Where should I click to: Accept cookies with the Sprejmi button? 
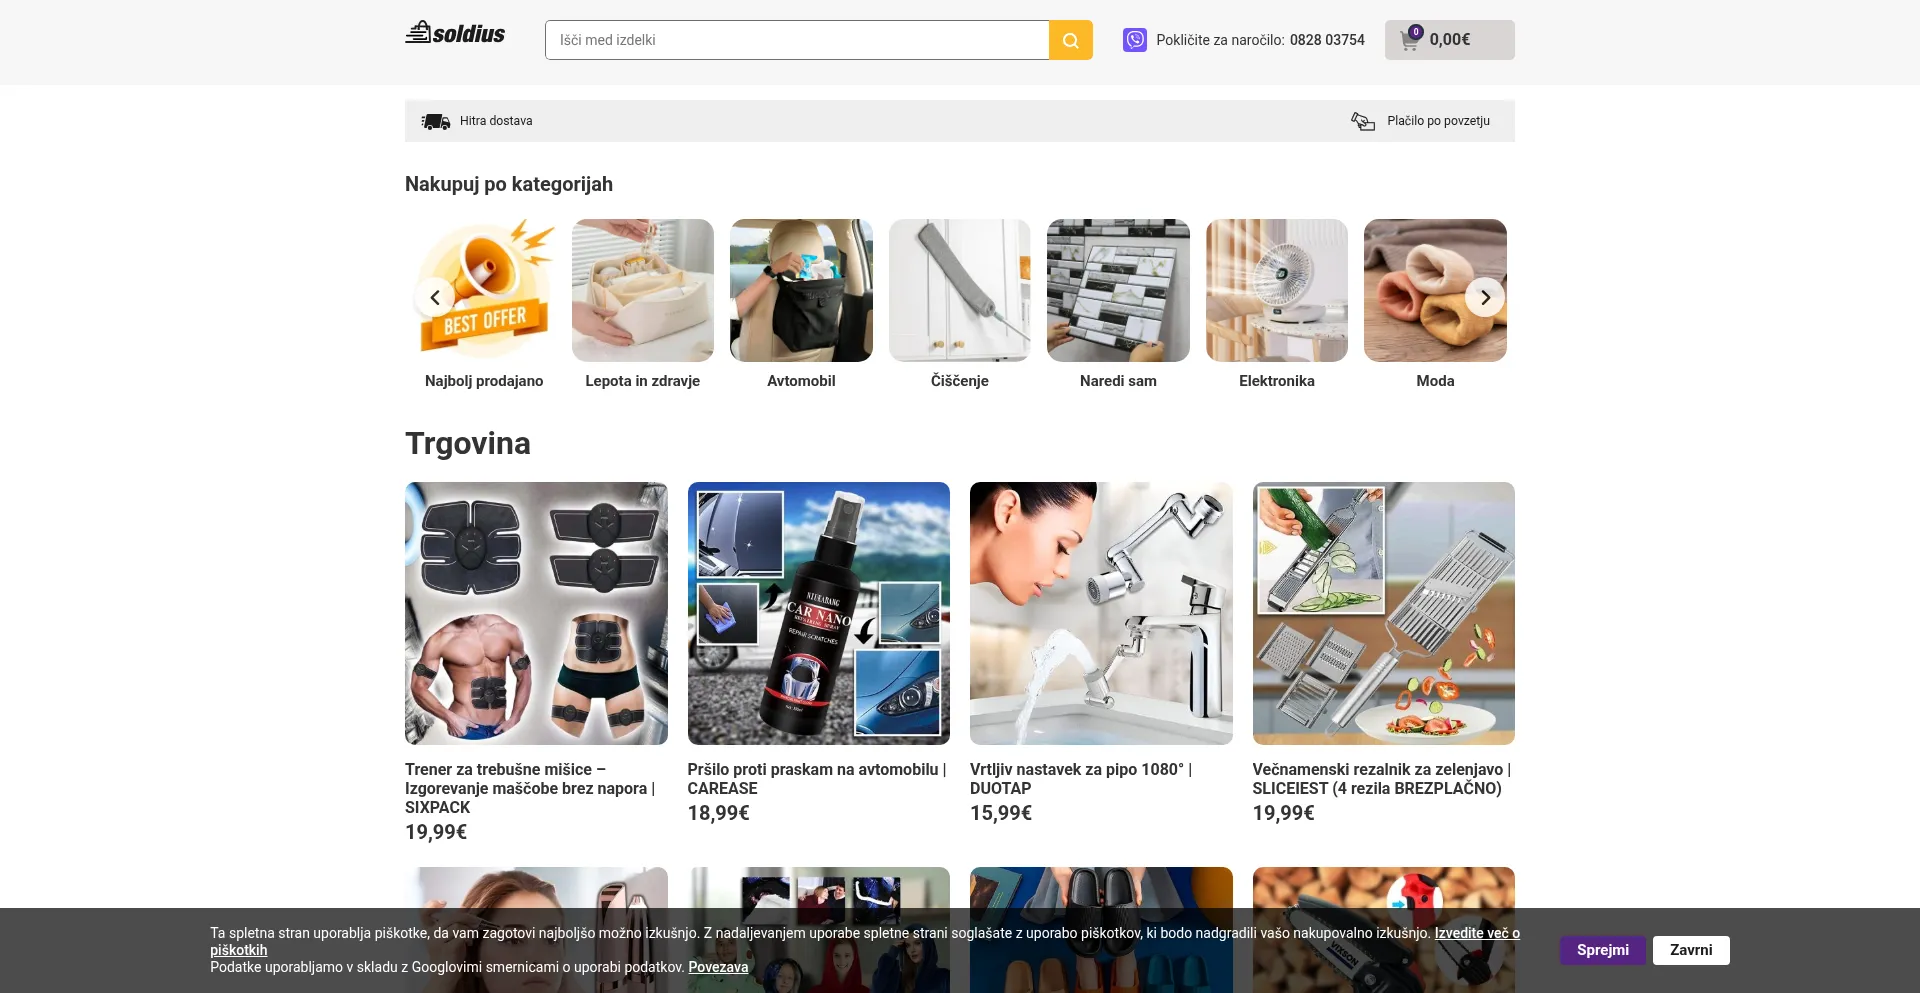tap(1602, 950)
